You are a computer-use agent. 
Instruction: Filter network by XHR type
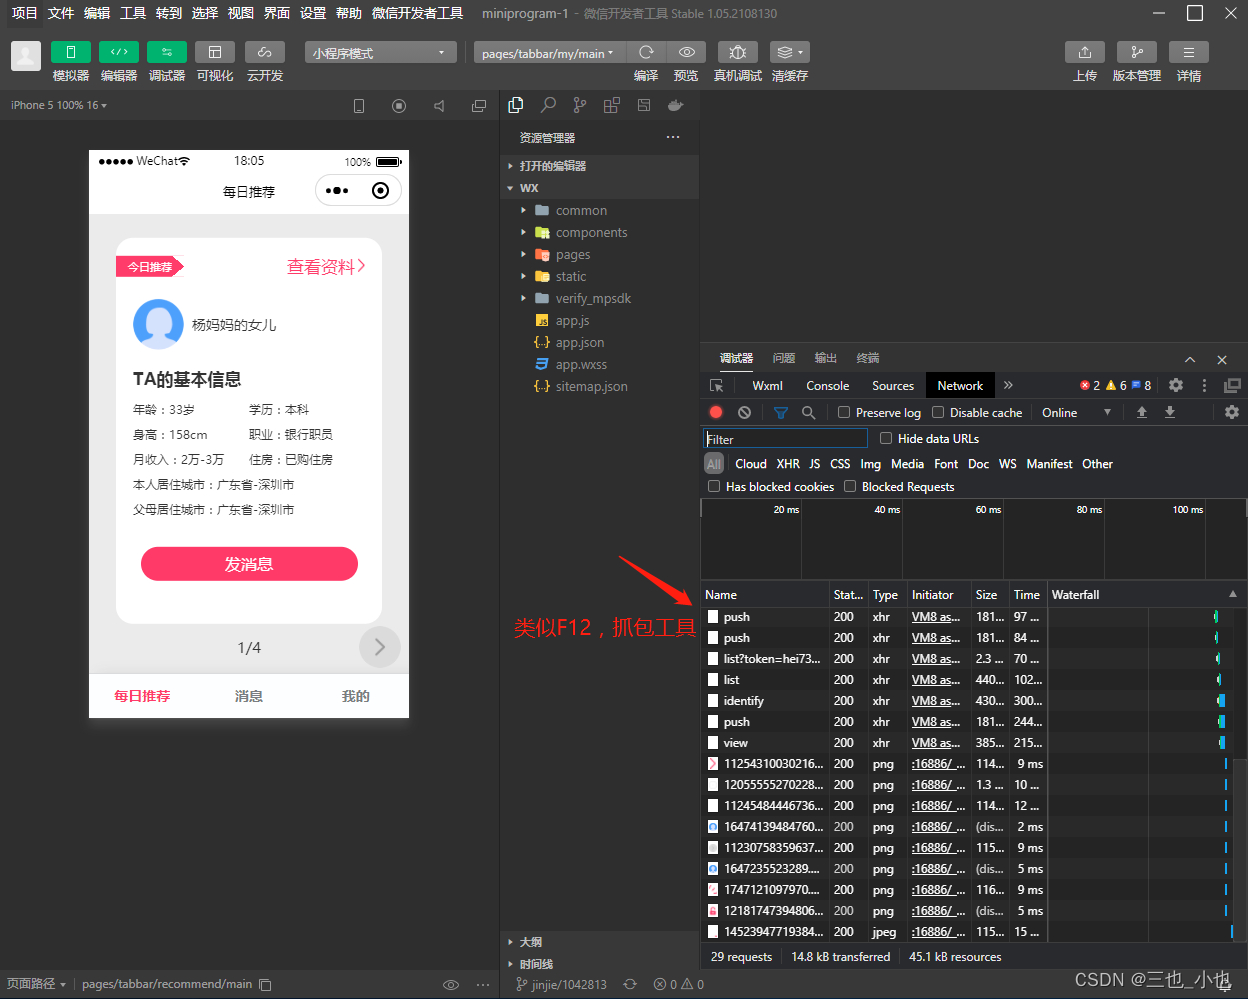[788, 464]
